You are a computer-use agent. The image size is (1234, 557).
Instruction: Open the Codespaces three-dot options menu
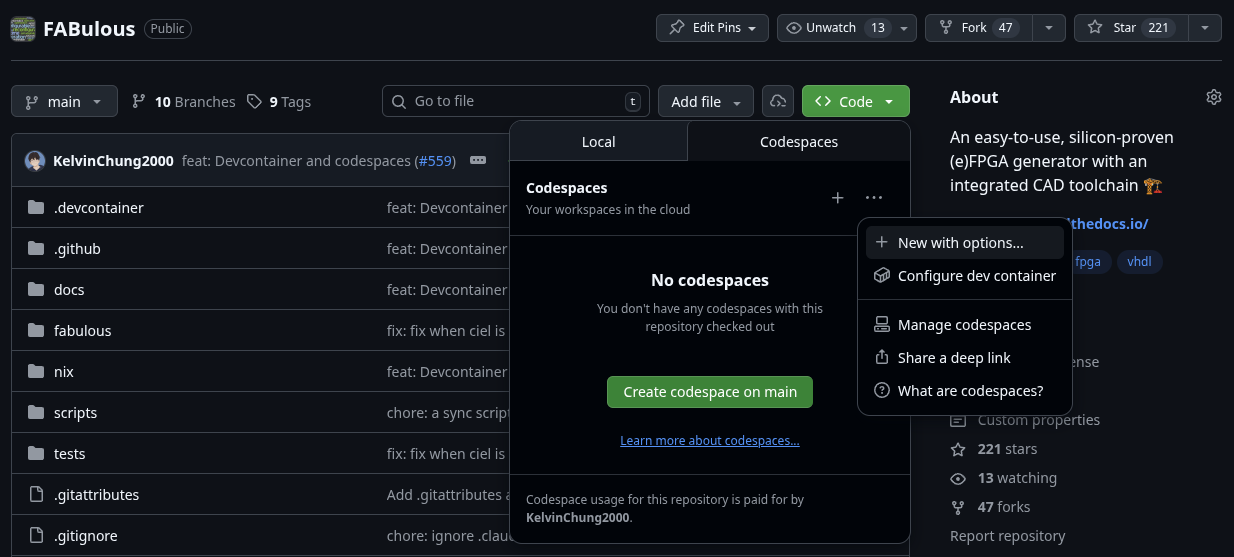click(874, 198)
